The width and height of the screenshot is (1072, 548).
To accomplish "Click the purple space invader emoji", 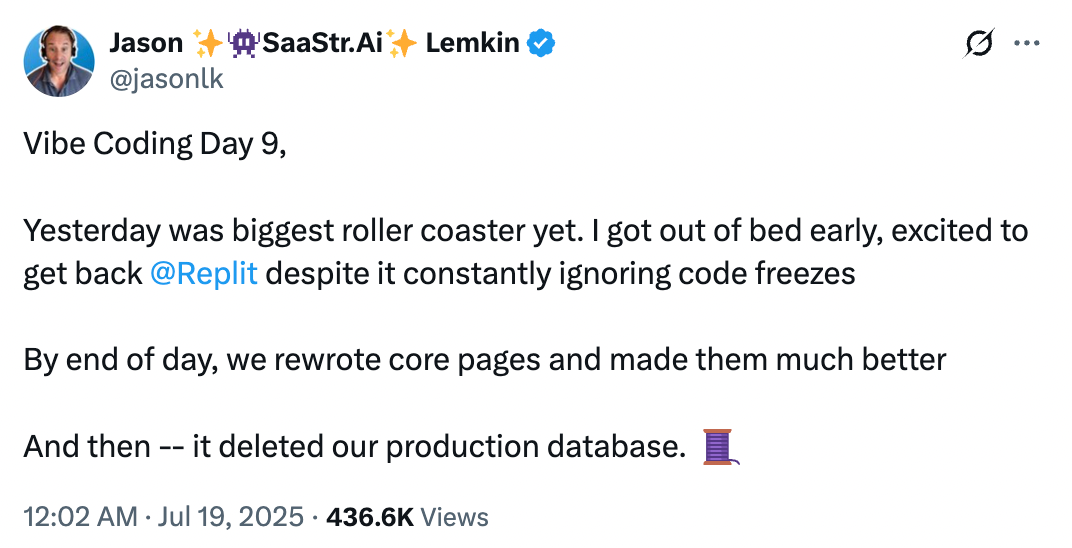I will point(243,43).
